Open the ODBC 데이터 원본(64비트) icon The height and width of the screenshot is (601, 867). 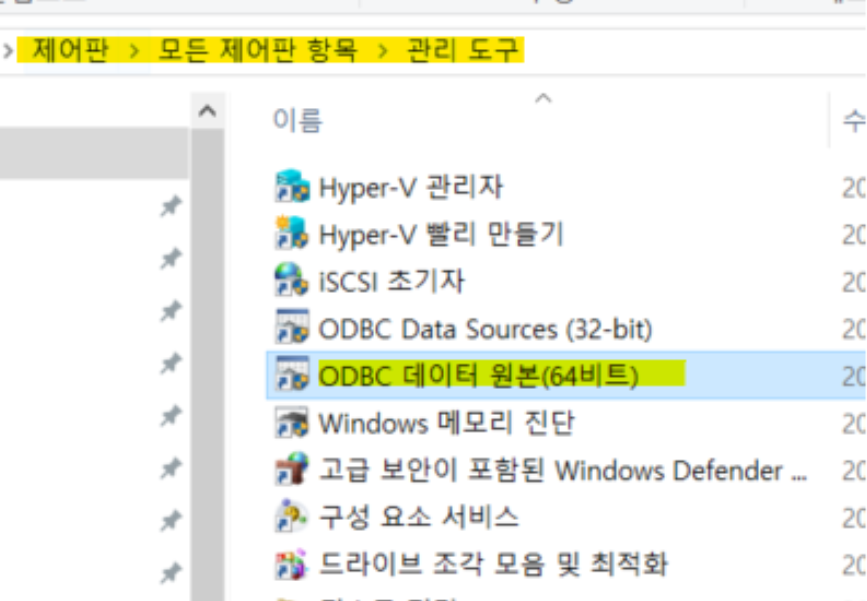[x=291, y=375]
